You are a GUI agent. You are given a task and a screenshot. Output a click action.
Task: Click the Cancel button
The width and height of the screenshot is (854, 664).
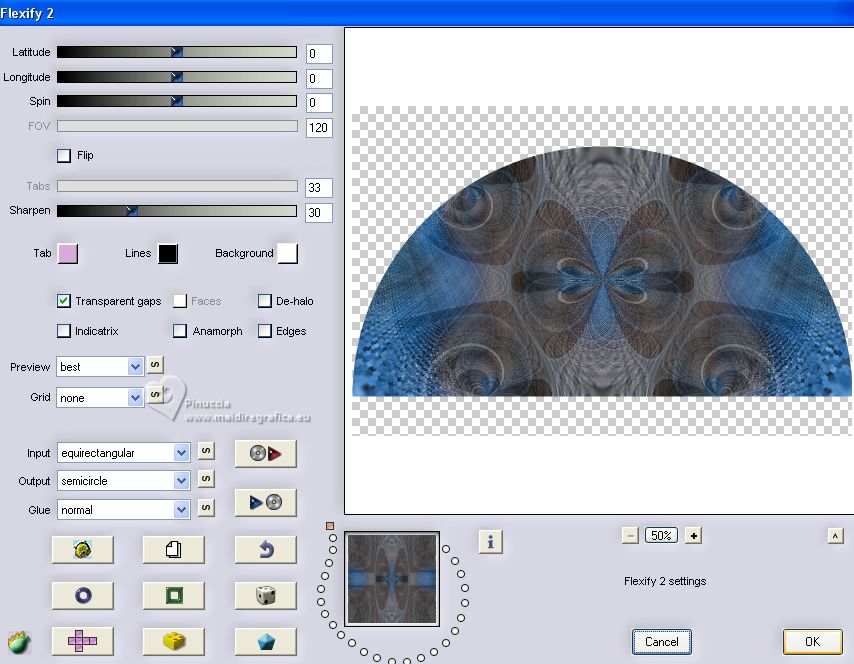662,642
